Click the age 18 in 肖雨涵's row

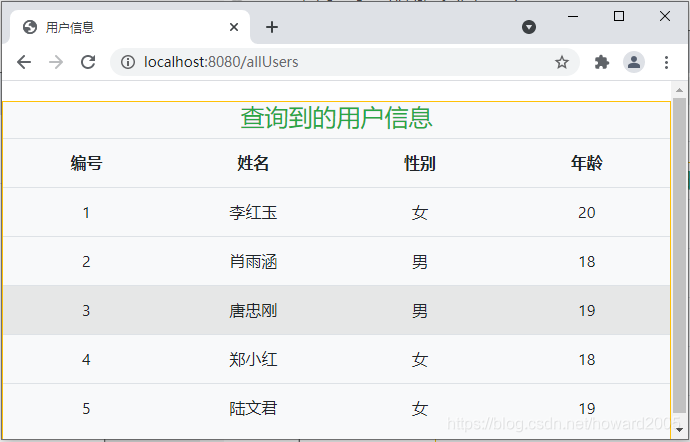pos(587,262)
